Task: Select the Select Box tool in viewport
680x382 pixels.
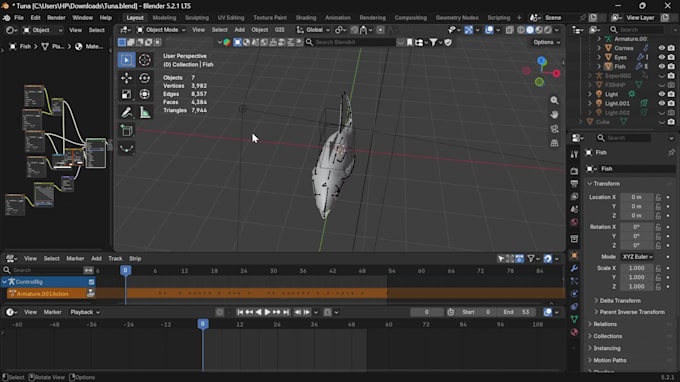Action: (126, 60)
